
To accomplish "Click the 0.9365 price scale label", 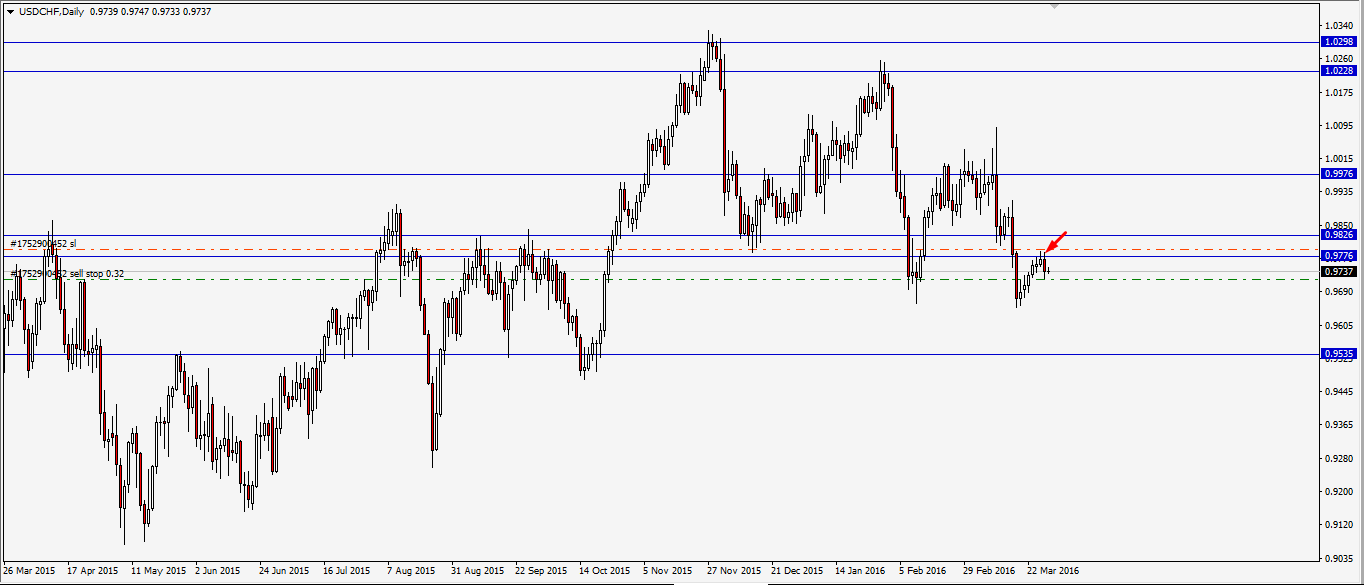I will tap(1338, 425).
